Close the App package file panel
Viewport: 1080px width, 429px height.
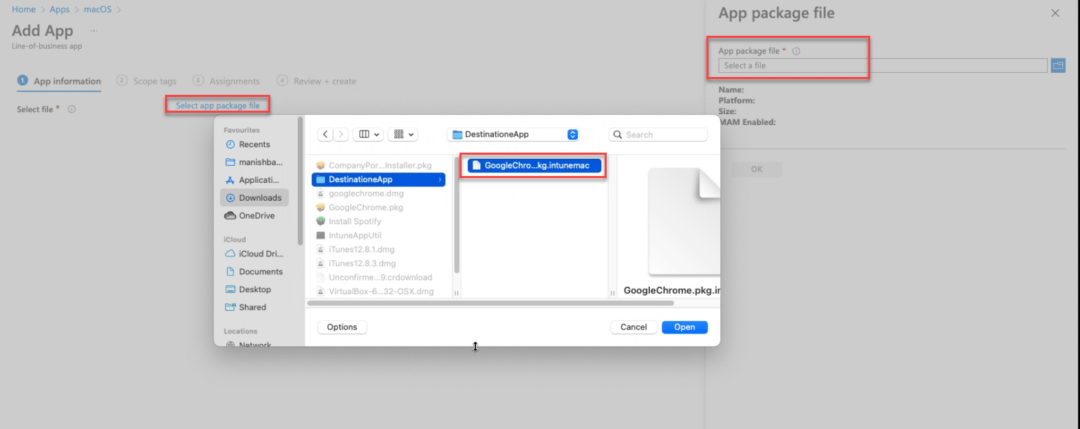click(x=1055, y=13)
